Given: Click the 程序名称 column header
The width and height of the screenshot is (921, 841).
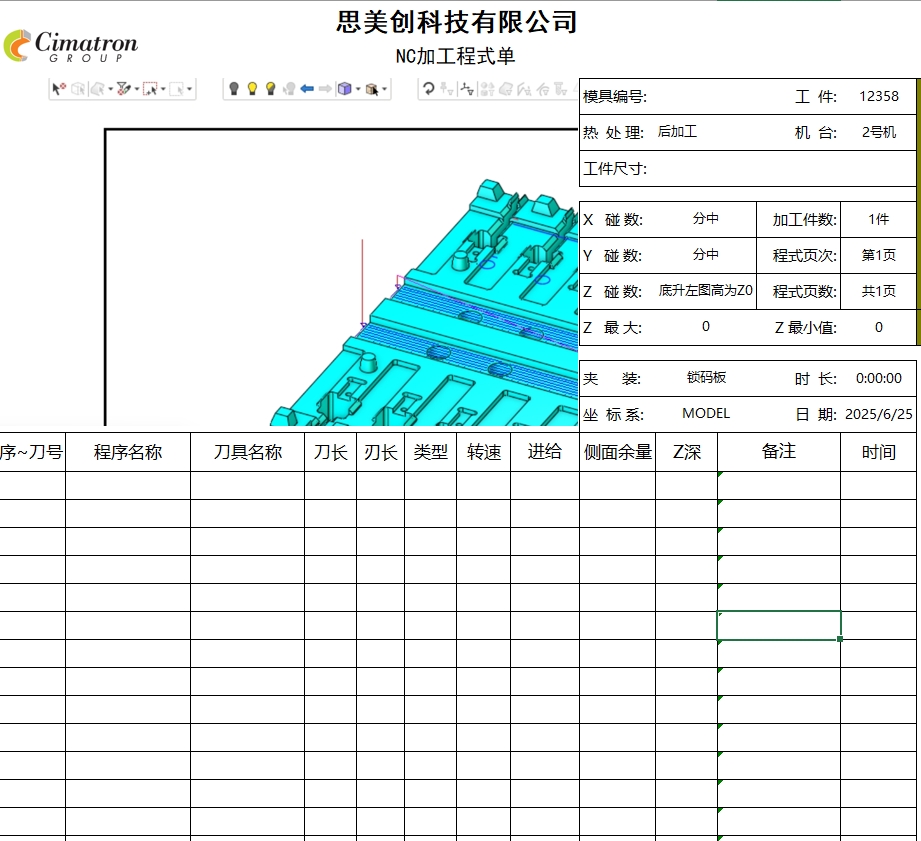Looking at the screenshot, I should pyautogui.click(x=127, y=452).
